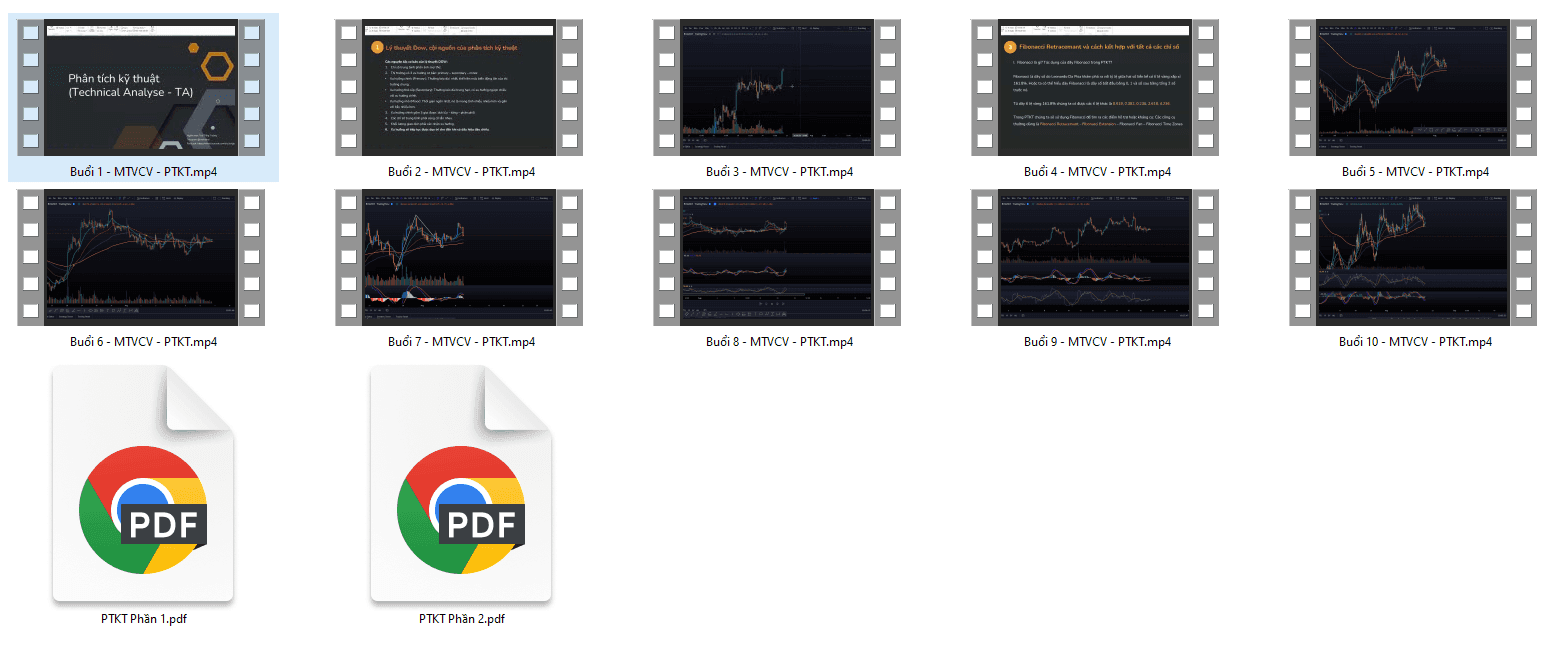Click the file name Buổi 7 - MTVCV - PTKT.mp4
The height and width of the screenshot is (666, 1553).
(x=461, y=342)
